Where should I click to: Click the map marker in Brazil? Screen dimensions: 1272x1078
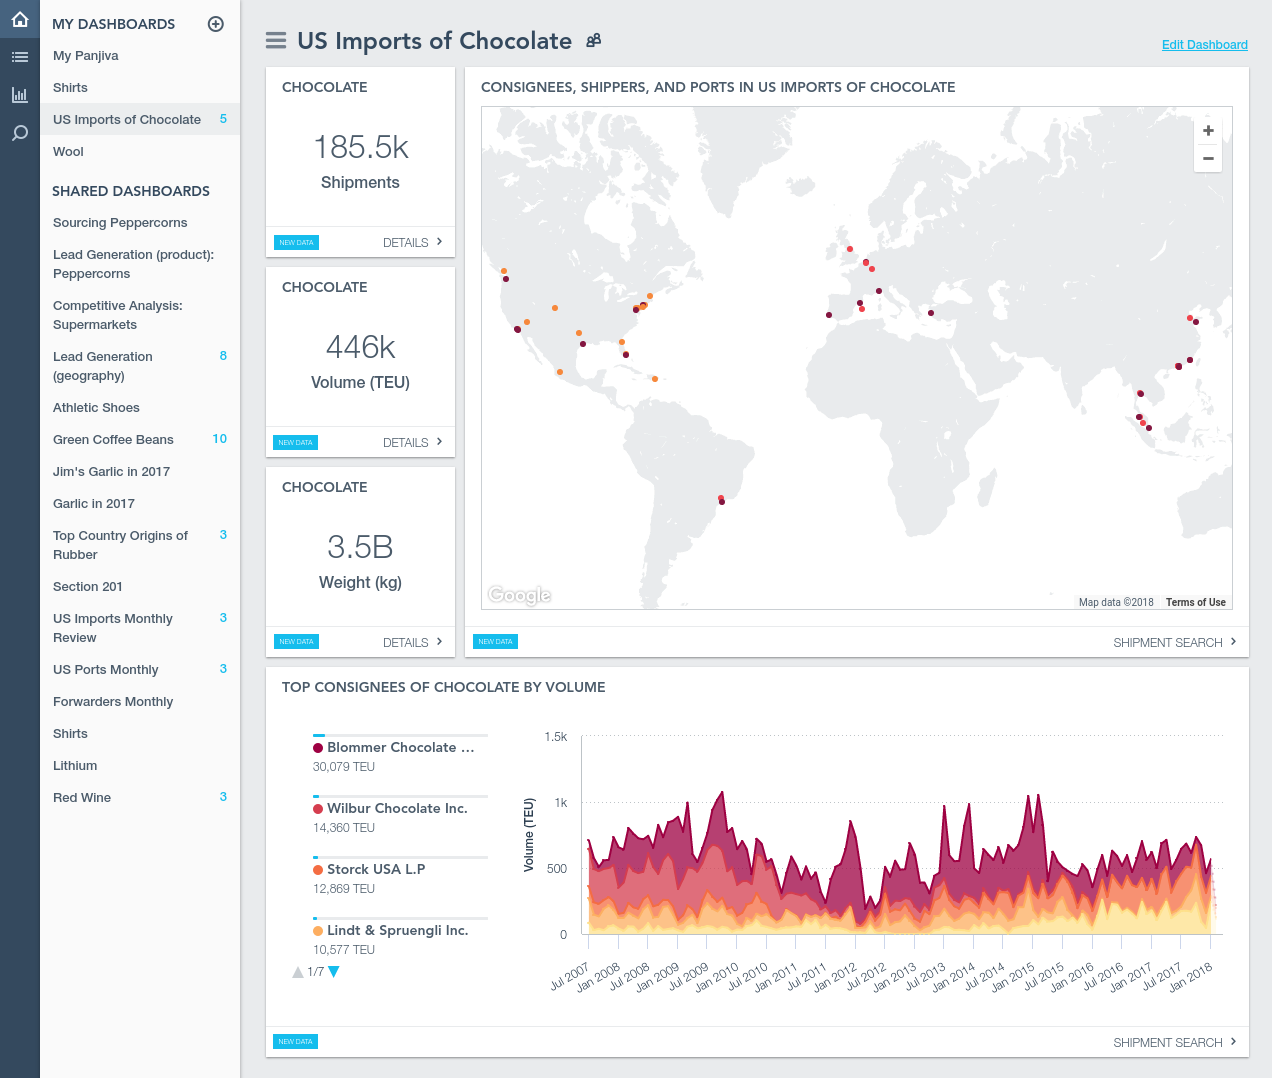[x=721, y=500]
